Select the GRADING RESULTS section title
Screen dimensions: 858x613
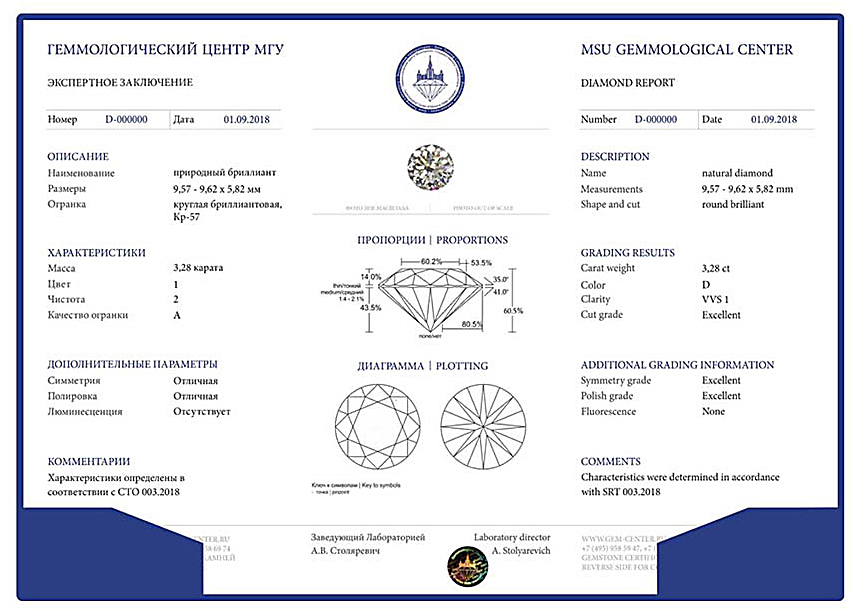point(627,253)
